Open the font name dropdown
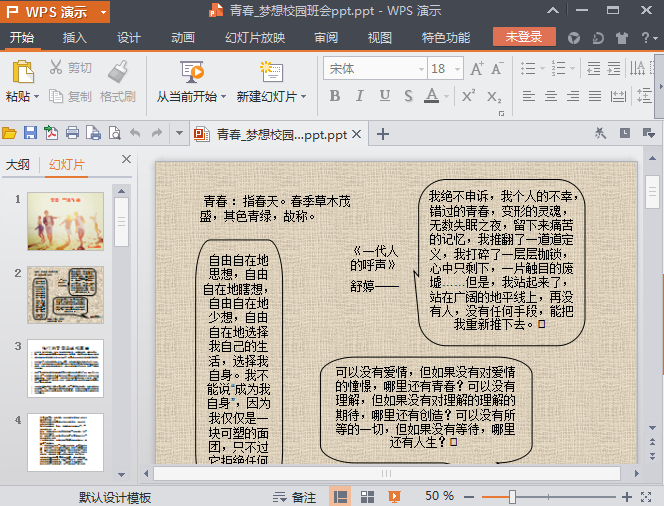The width and height of the screenshot is (664, 506). [419, 69]
